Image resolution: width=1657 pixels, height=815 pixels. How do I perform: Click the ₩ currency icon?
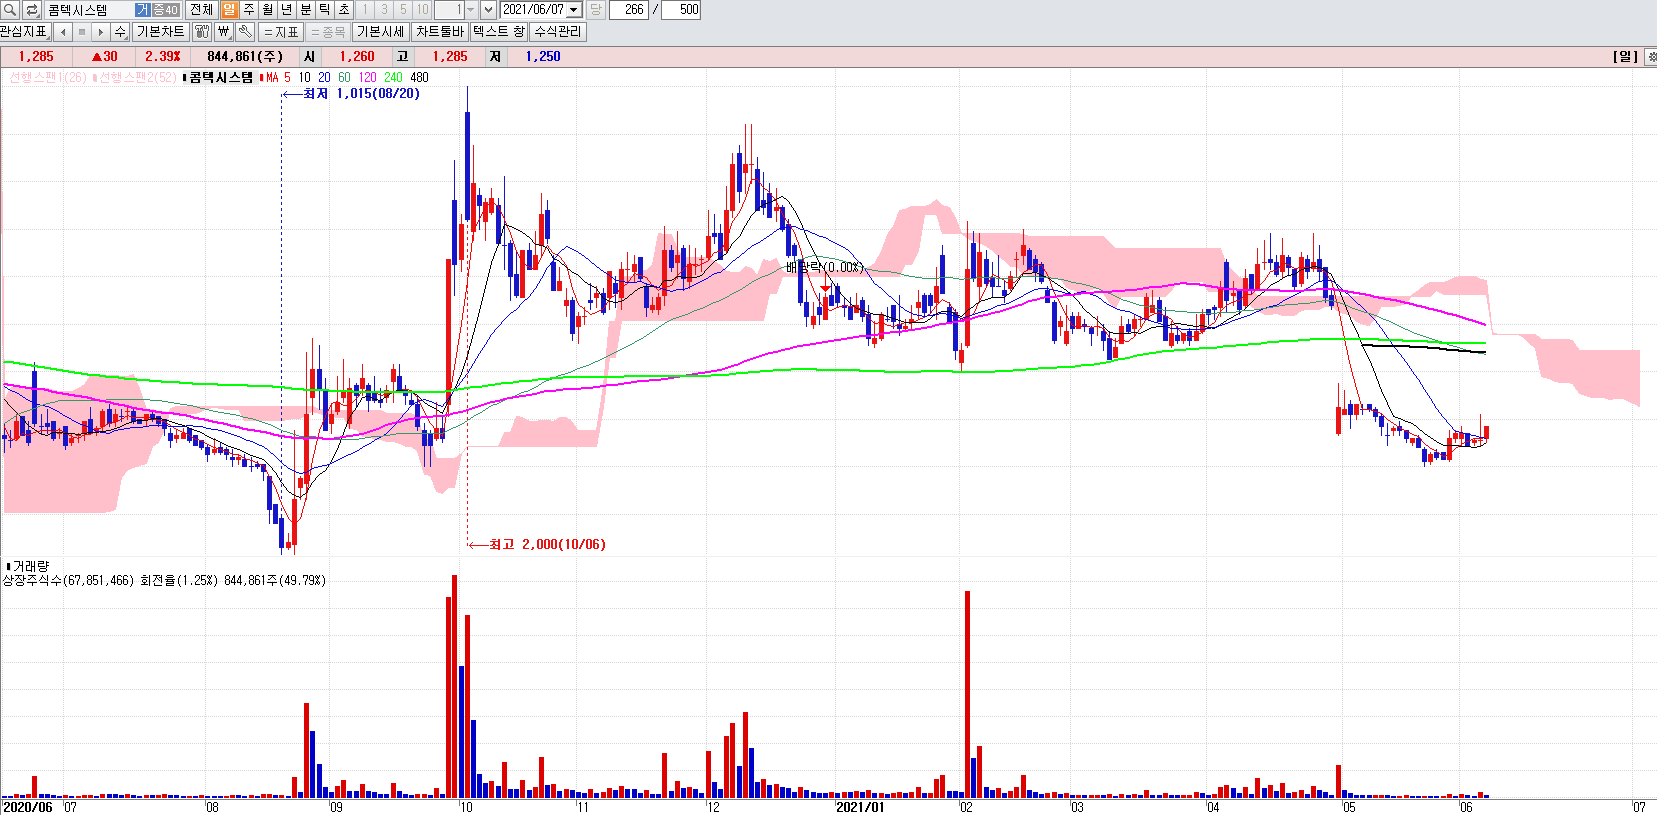point(223,32)
